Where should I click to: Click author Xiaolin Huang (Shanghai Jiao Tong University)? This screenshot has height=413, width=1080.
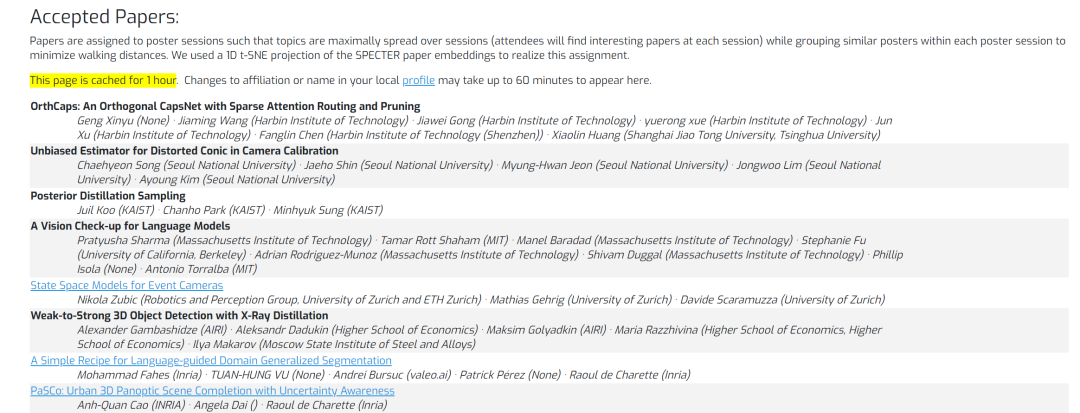(x=716, y=135)
